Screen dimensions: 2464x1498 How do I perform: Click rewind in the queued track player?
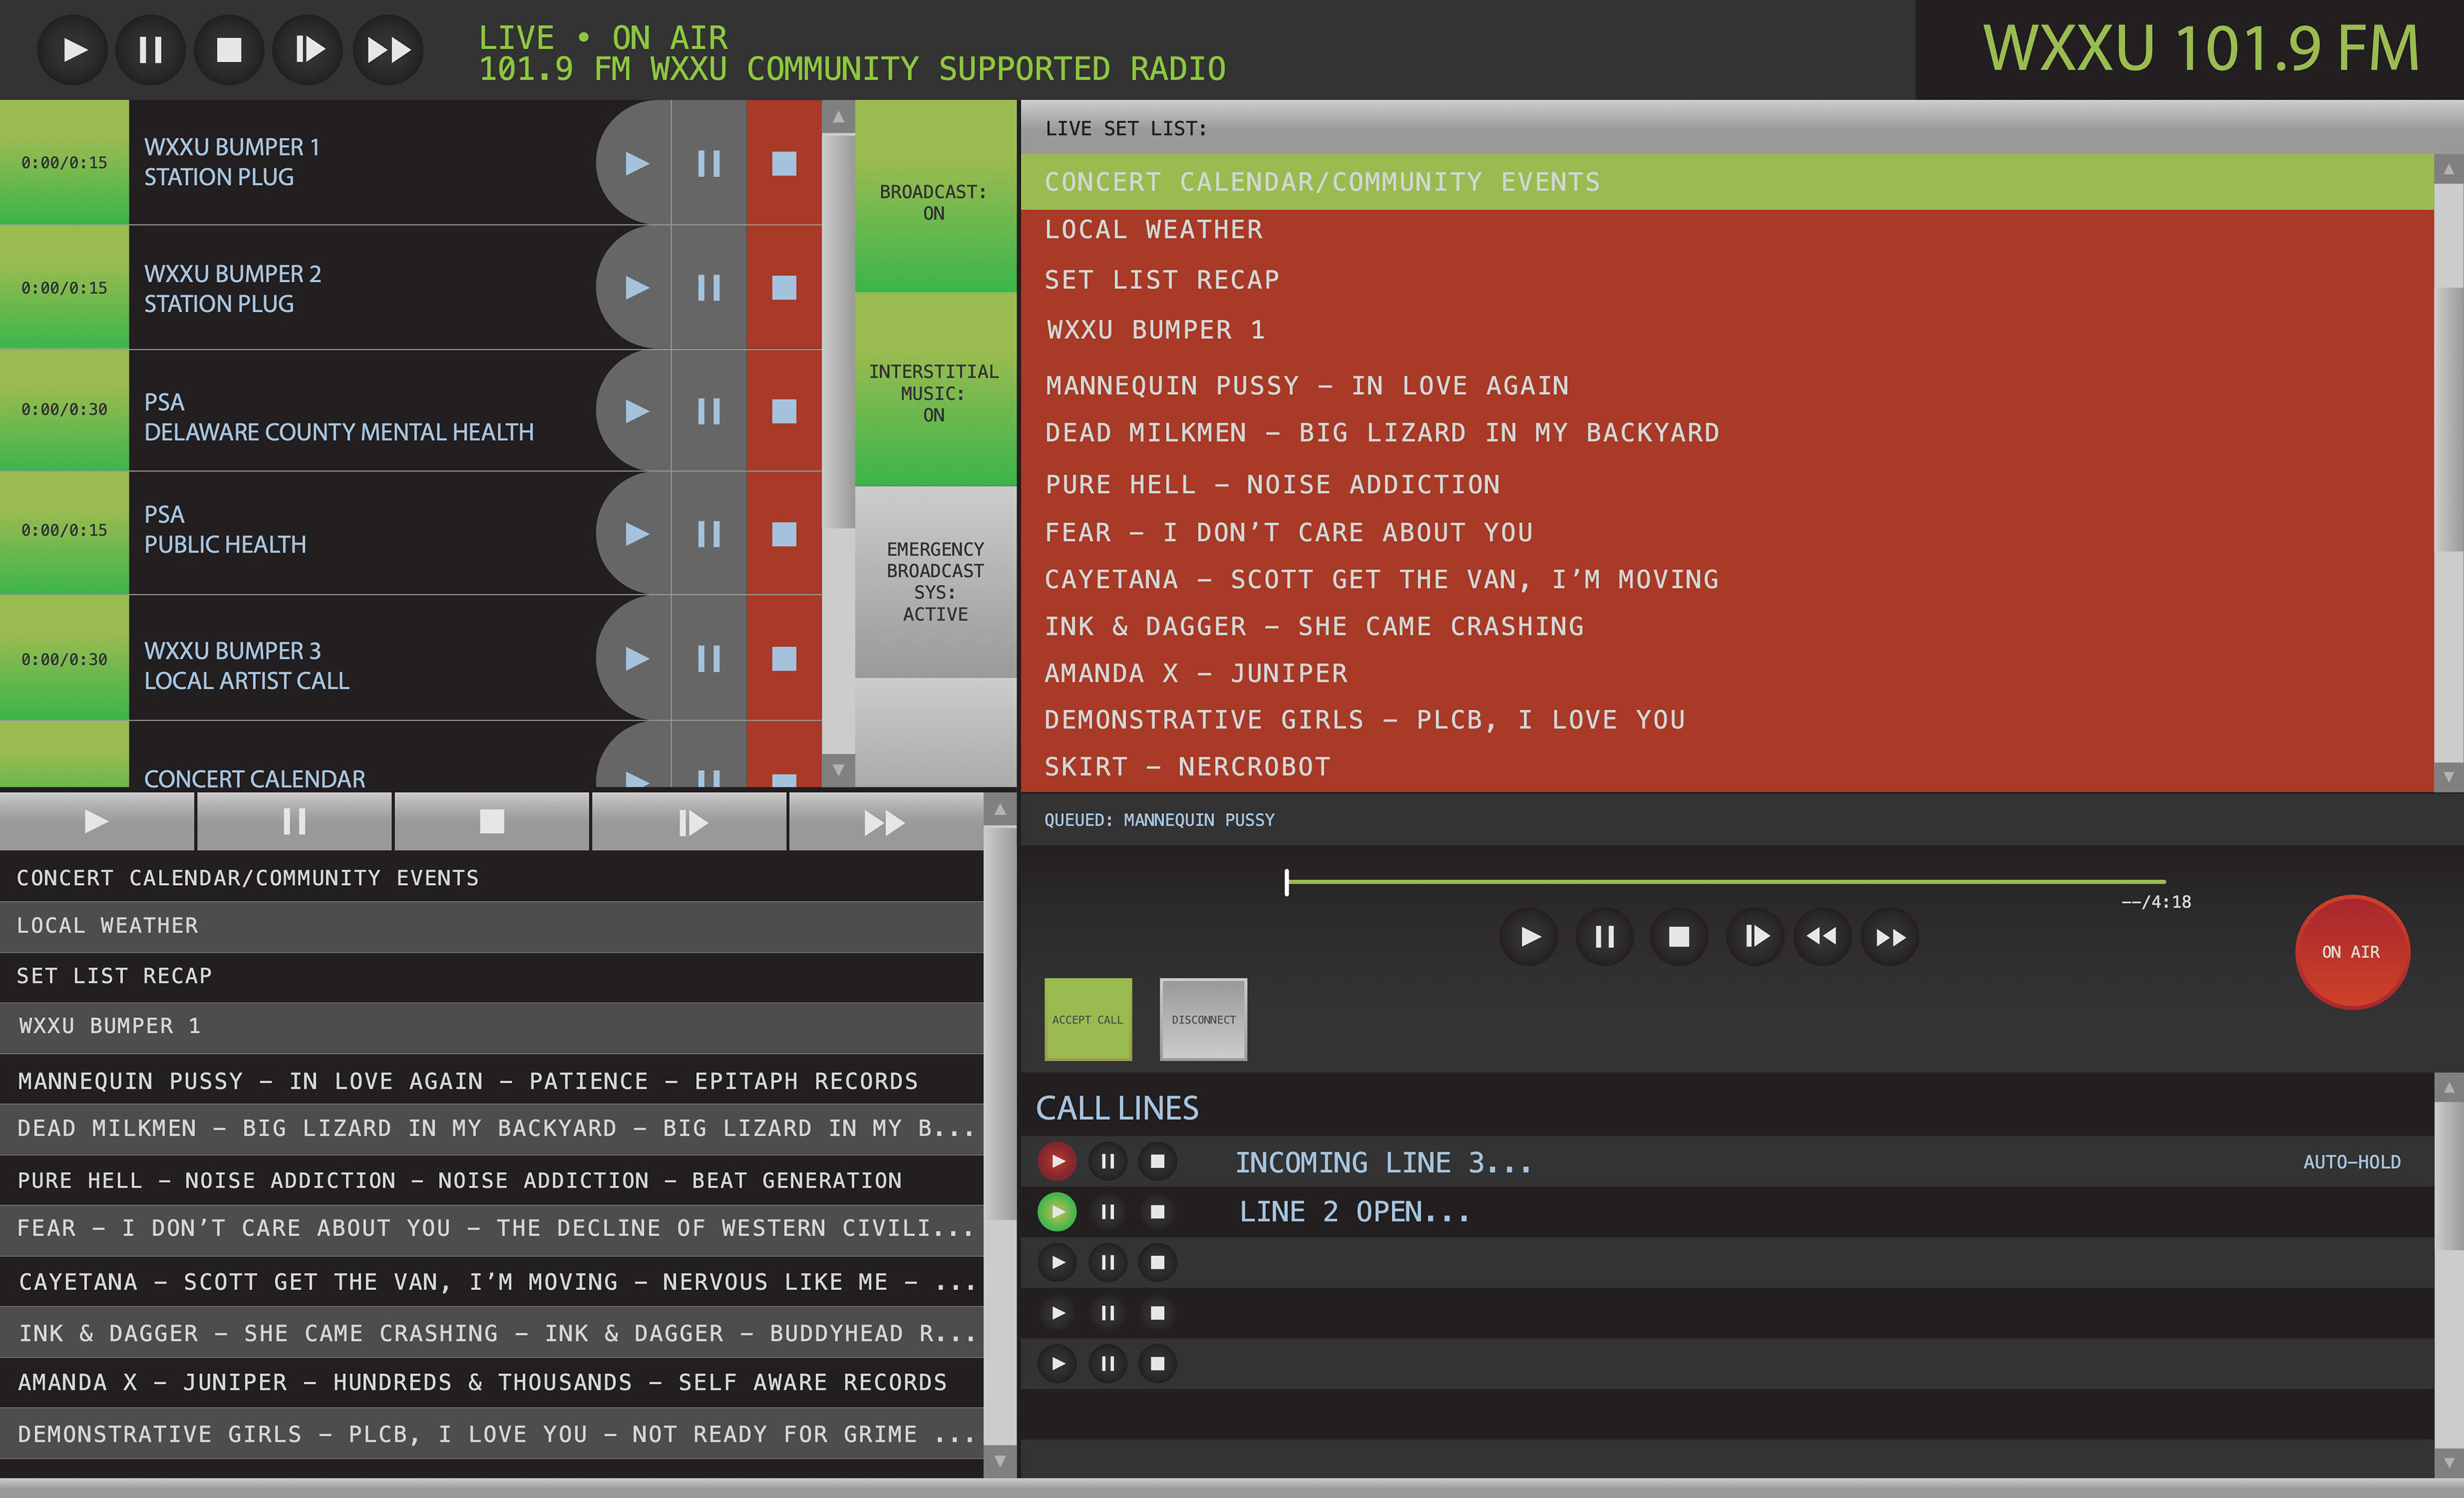coord(1822,937)
